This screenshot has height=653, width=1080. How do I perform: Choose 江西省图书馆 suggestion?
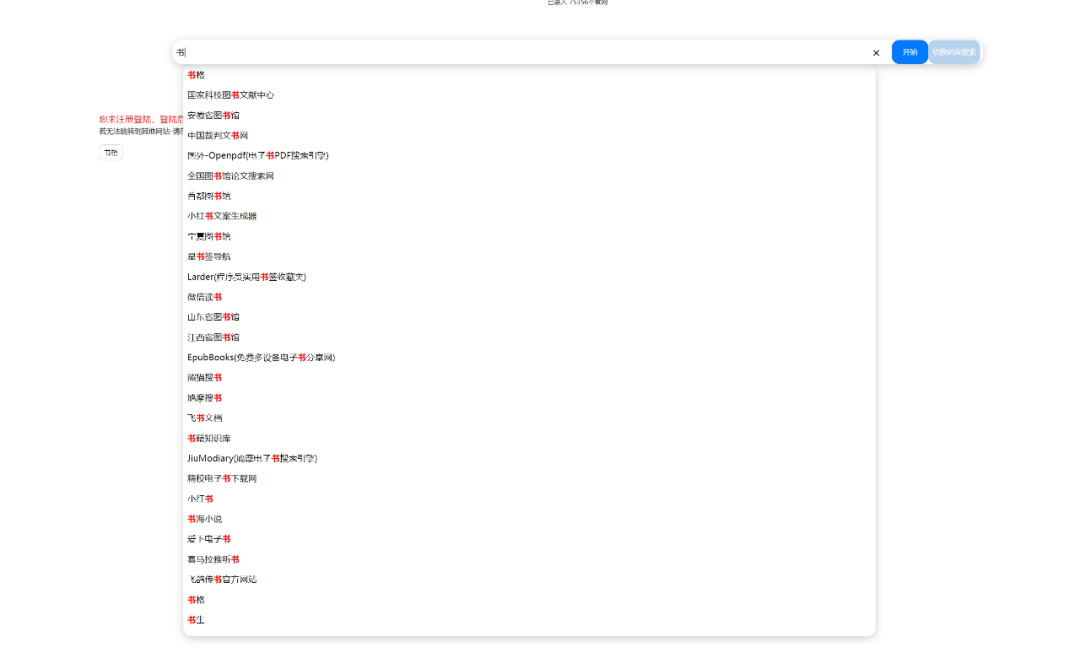point(529,338)
